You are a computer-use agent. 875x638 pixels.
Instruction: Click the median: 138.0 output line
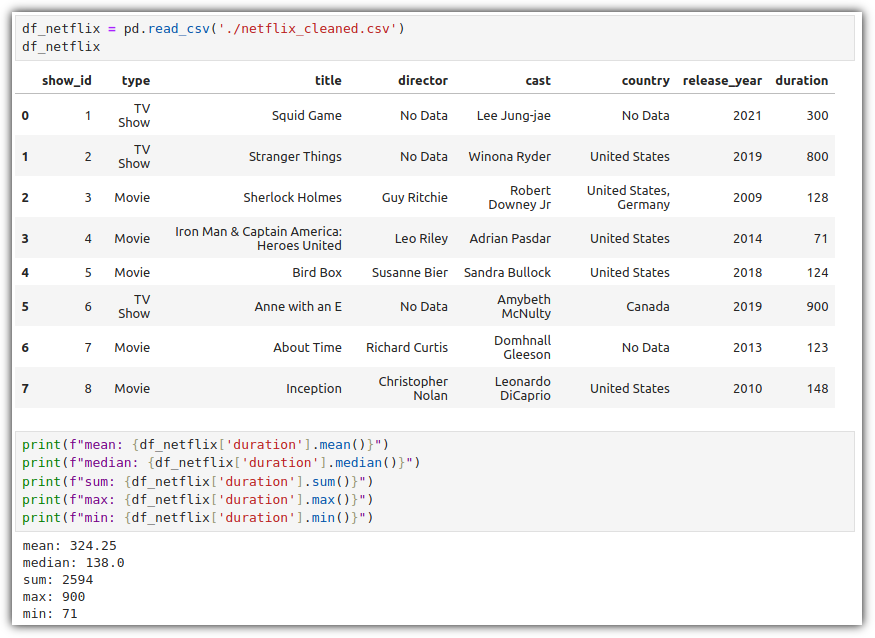[x=73, y=563]
